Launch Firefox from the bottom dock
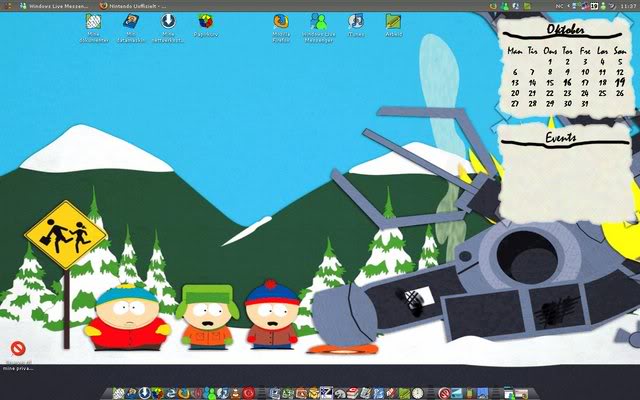Image resolution: width=640 pixels, height=400 pixels. tap(184, 393)
